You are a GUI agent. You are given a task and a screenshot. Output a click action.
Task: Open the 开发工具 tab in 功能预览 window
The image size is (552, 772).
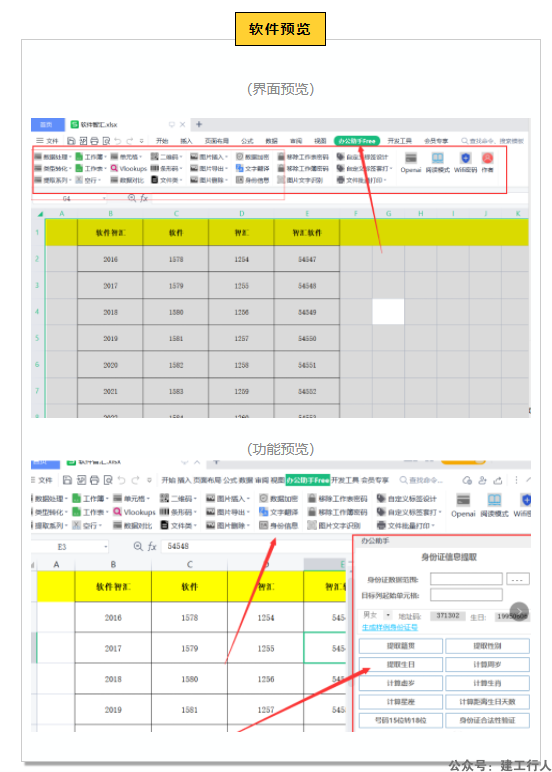[345, 480]
